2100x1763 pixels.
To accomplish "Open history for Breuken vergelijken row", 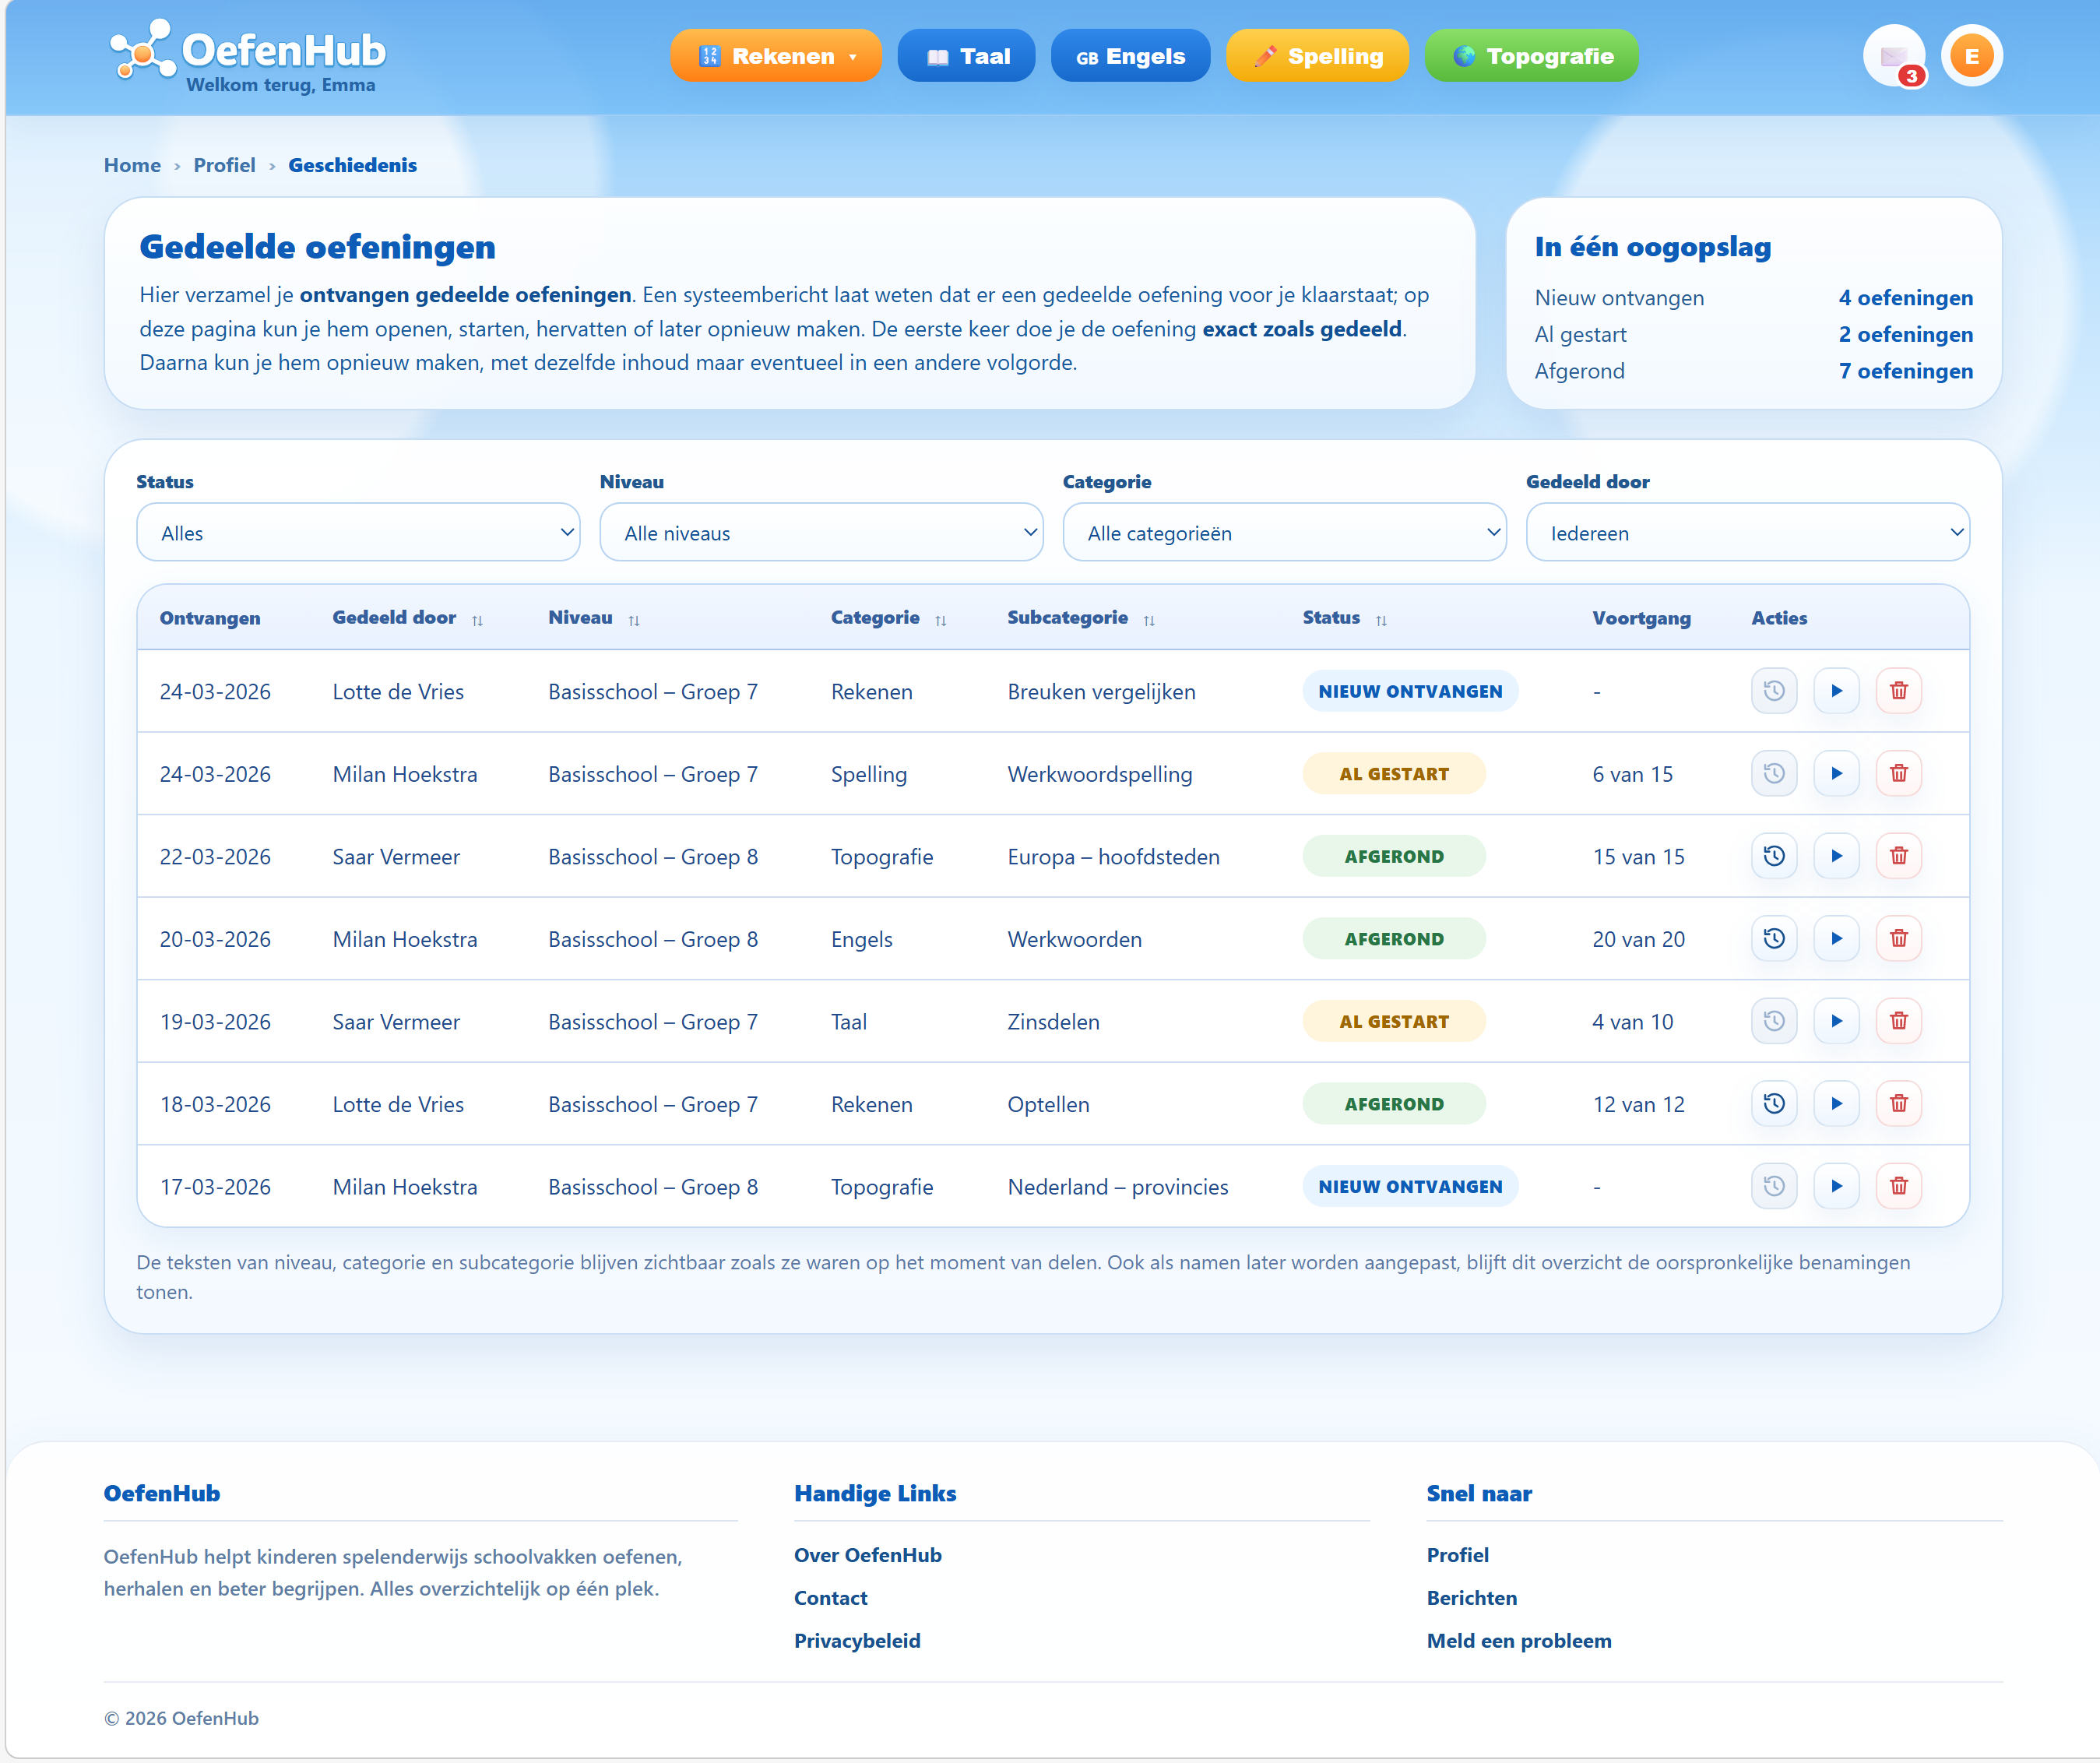I will click(x=1774, y=691).
